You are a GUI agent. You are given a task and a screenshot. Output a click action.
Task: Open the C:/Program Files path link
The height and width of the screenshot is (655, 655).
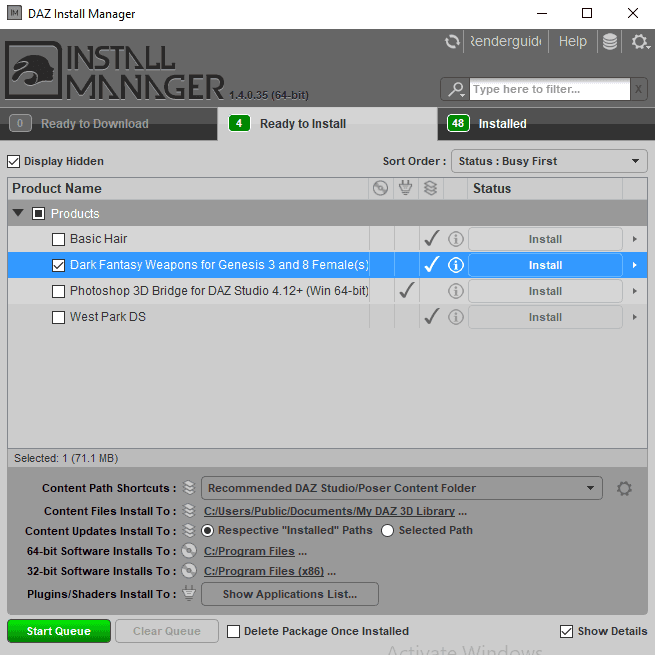(249, 551)
